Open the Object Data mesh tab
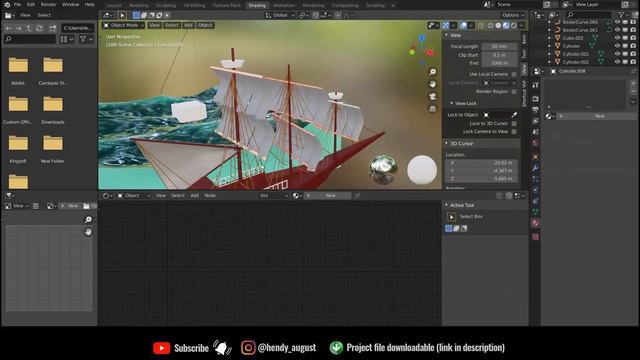This screenshot has width=640, height=360. [536, 212]
